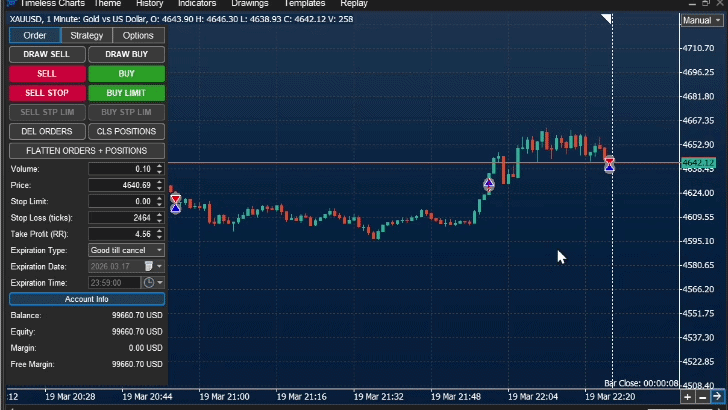Select the trade marker at current bar
The width and height of the screenshot is (728, 410).
(610, 164)
